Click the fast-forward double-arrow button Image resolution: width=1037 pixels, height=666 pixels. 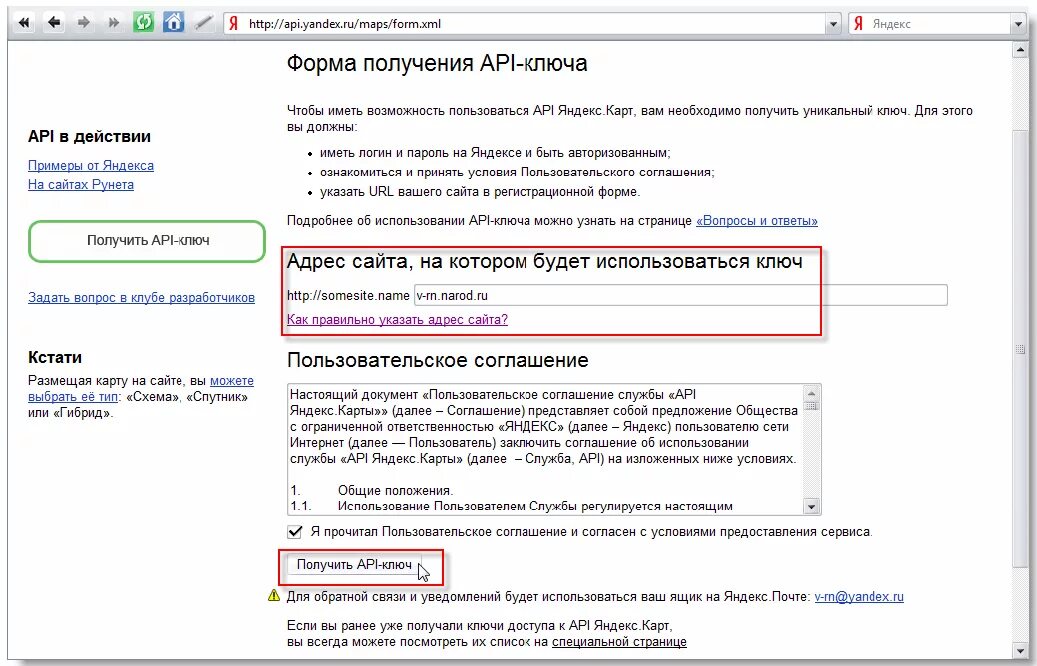(x=114, y=23)
